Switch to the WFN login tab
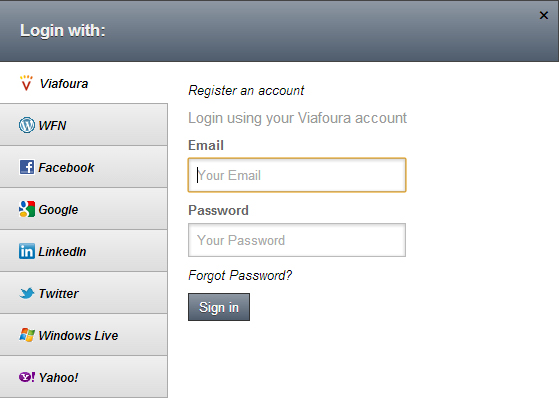The image size is (559, 398). 83,125
